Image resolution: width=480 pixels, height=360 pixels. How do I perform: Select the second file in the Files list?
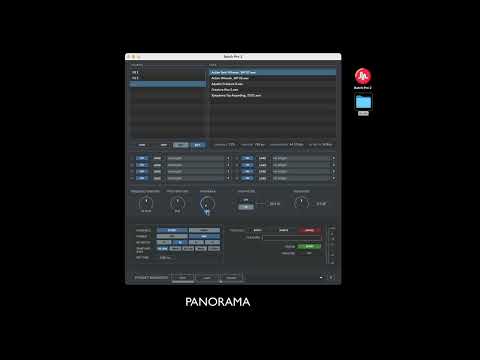pos(272,78)
